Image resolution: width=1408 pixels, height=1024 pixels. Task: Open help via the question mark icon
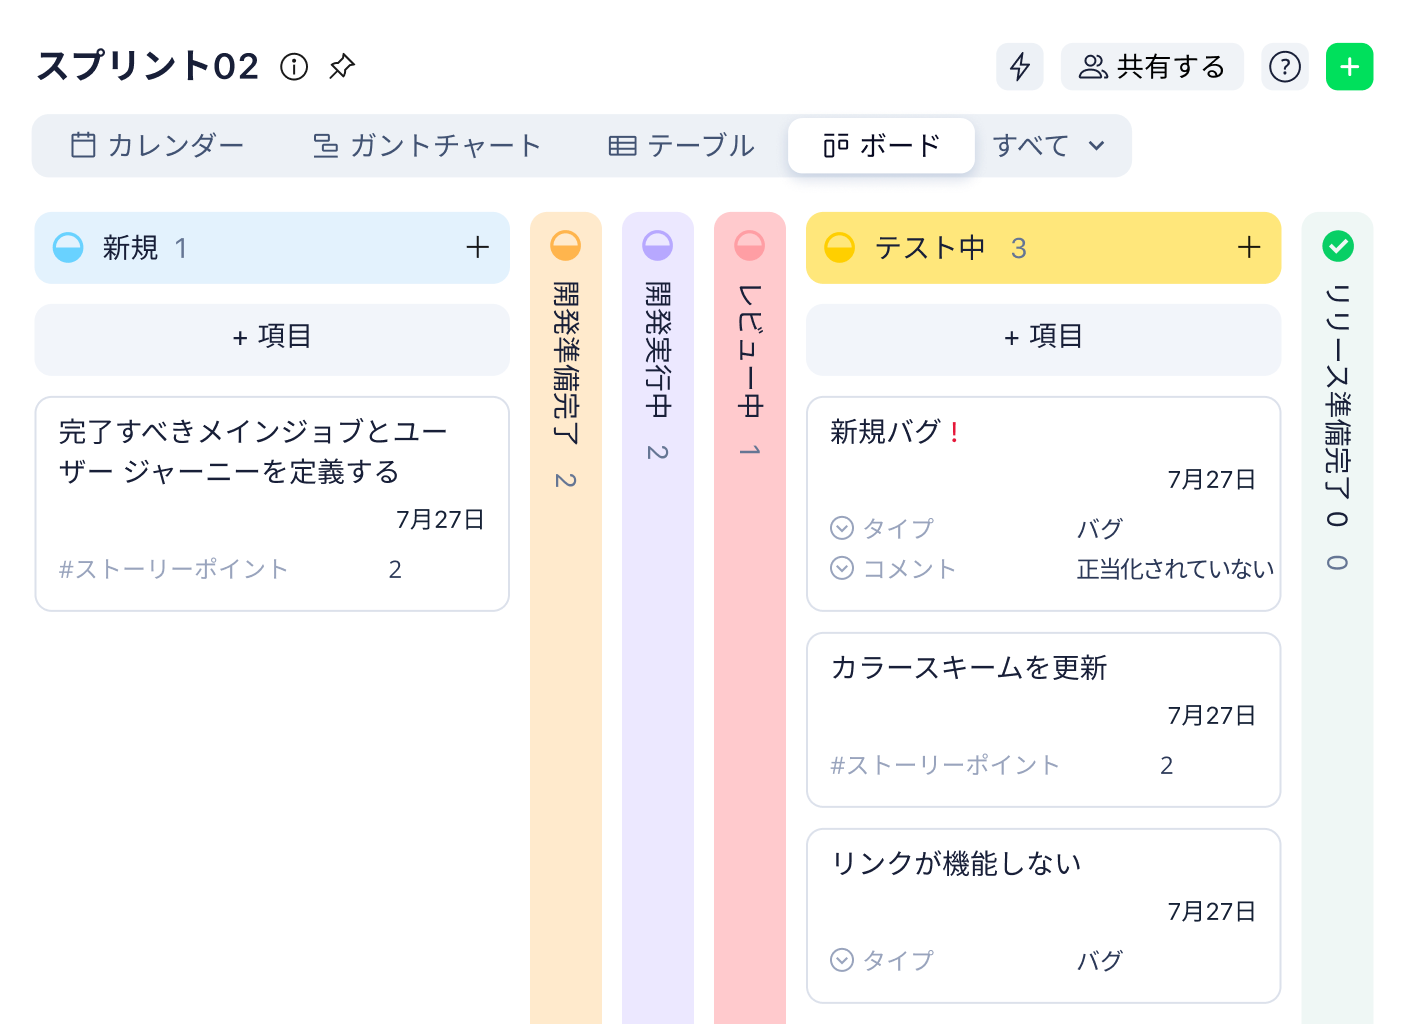(1285, 67)
